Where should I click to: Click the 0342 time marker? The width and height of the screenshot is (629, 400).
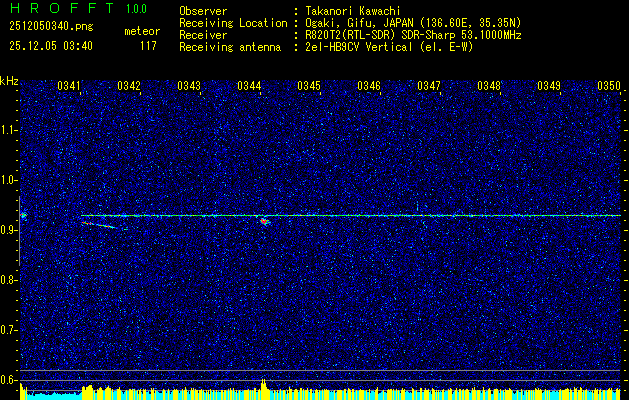coord(129,86)
